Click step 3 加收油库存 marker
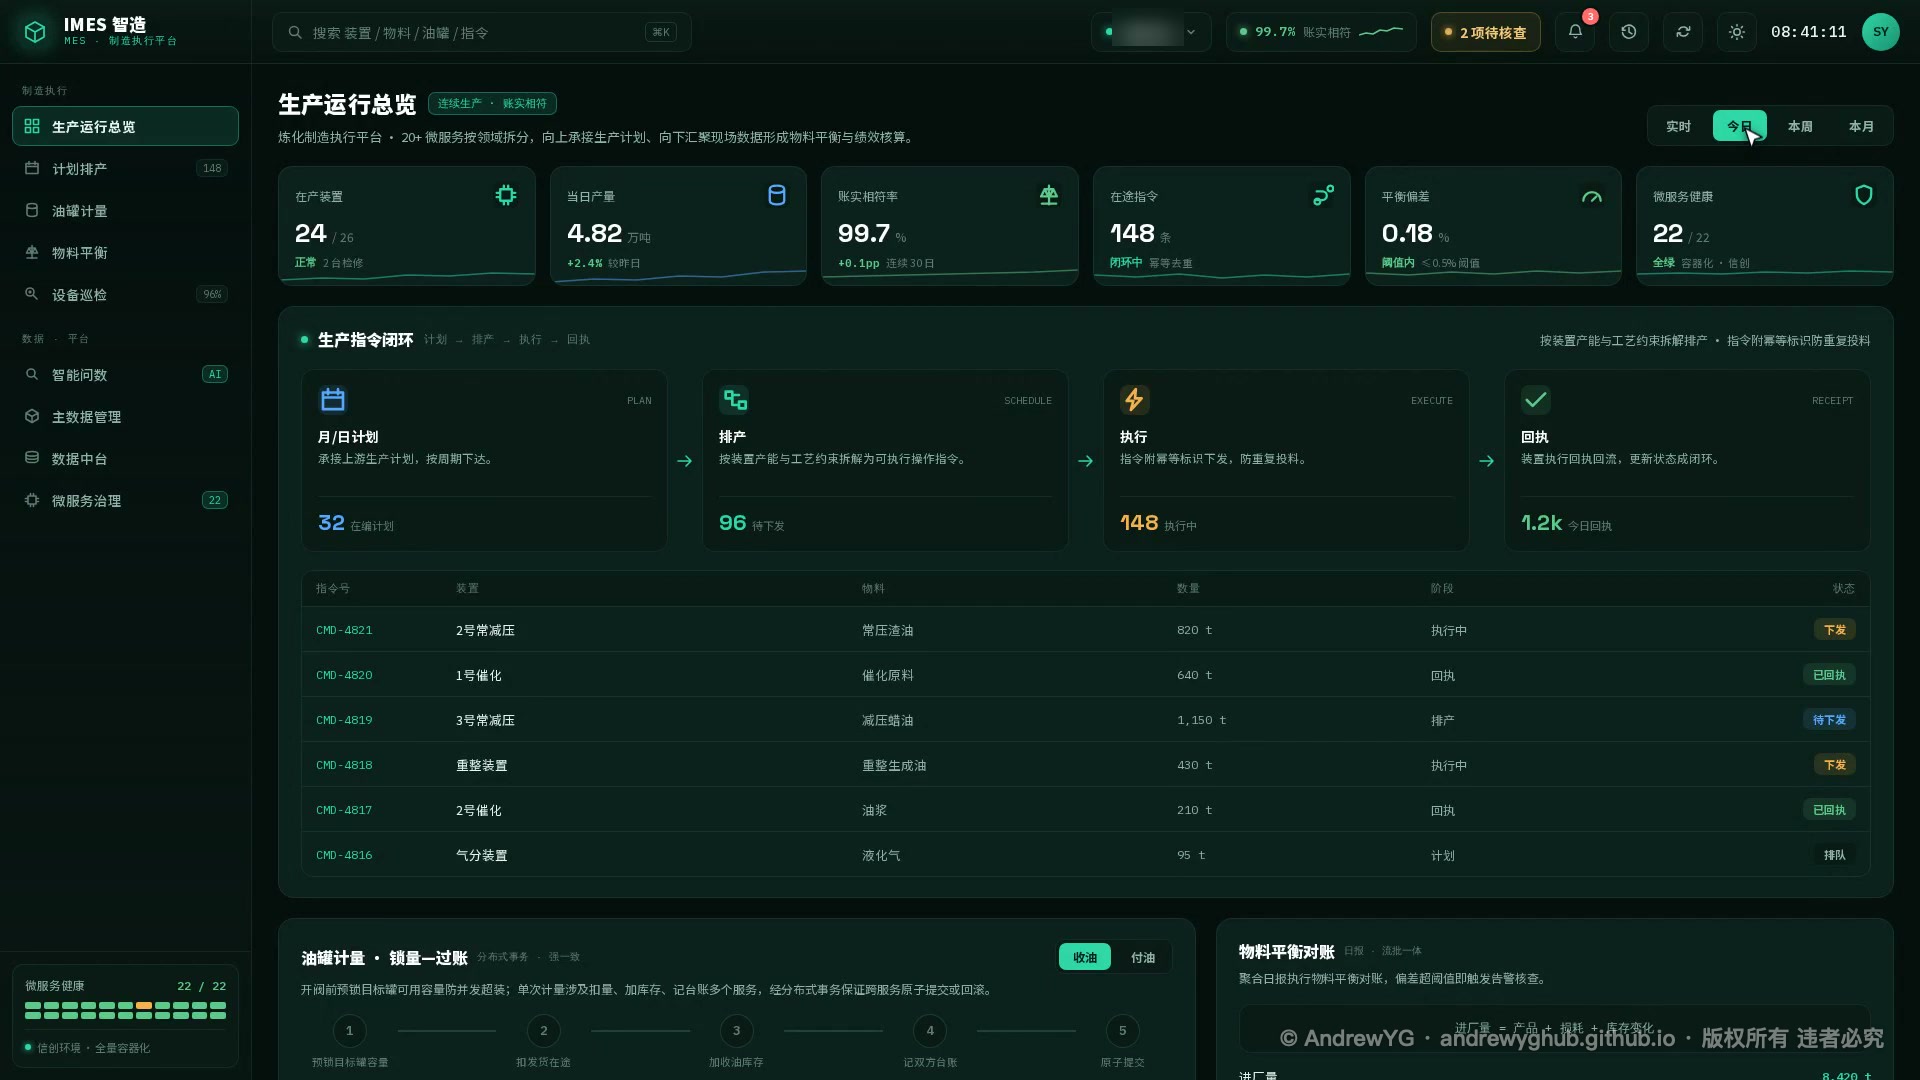The width and height of the screenshot is (1920, 1080). (x=737, y=1031)
